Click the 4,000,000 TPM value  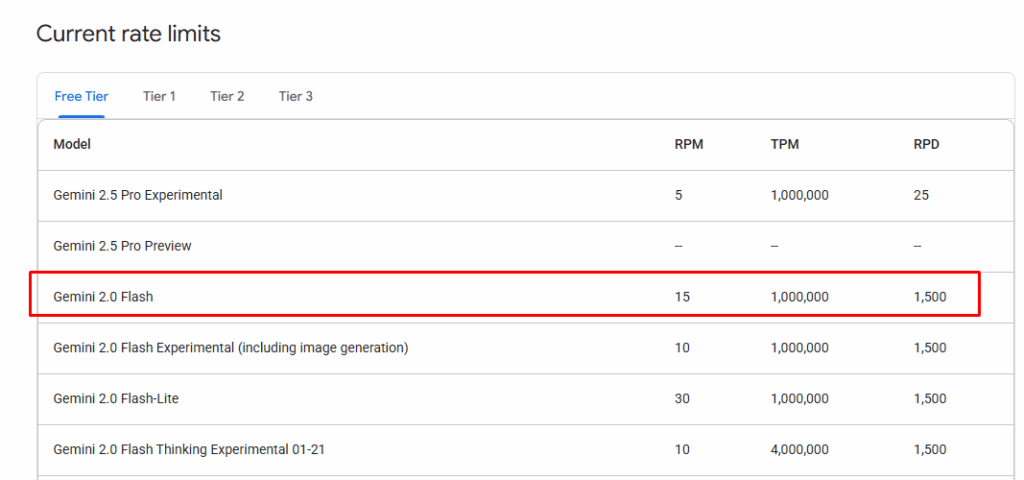pos(800,449)
